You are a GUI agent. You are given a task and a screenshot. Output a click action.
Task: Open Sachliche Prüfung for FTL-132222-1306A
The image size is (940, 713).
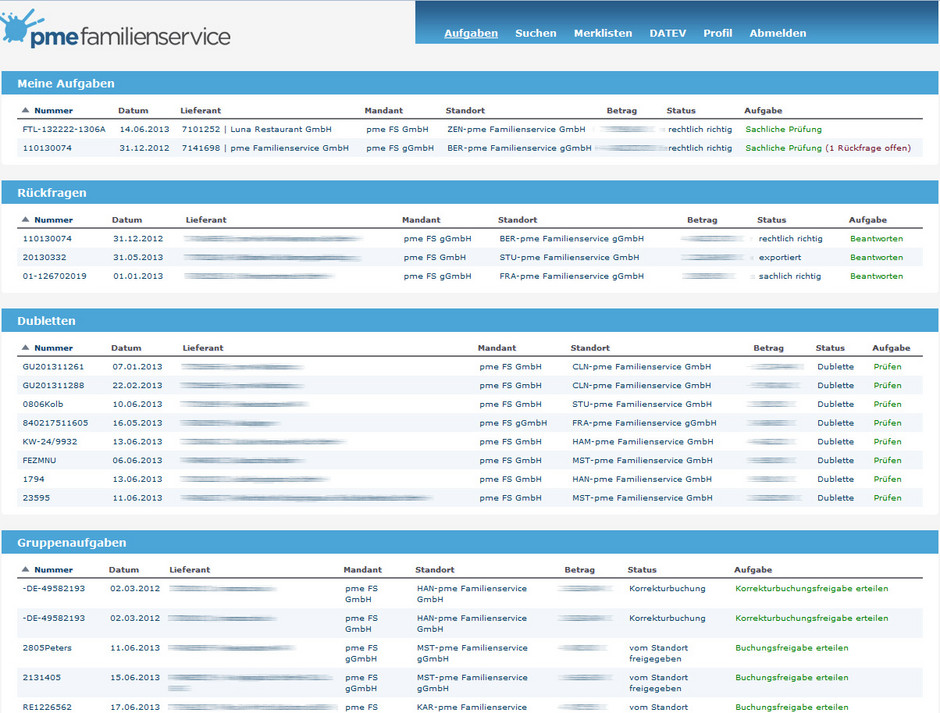coord(783,130)
